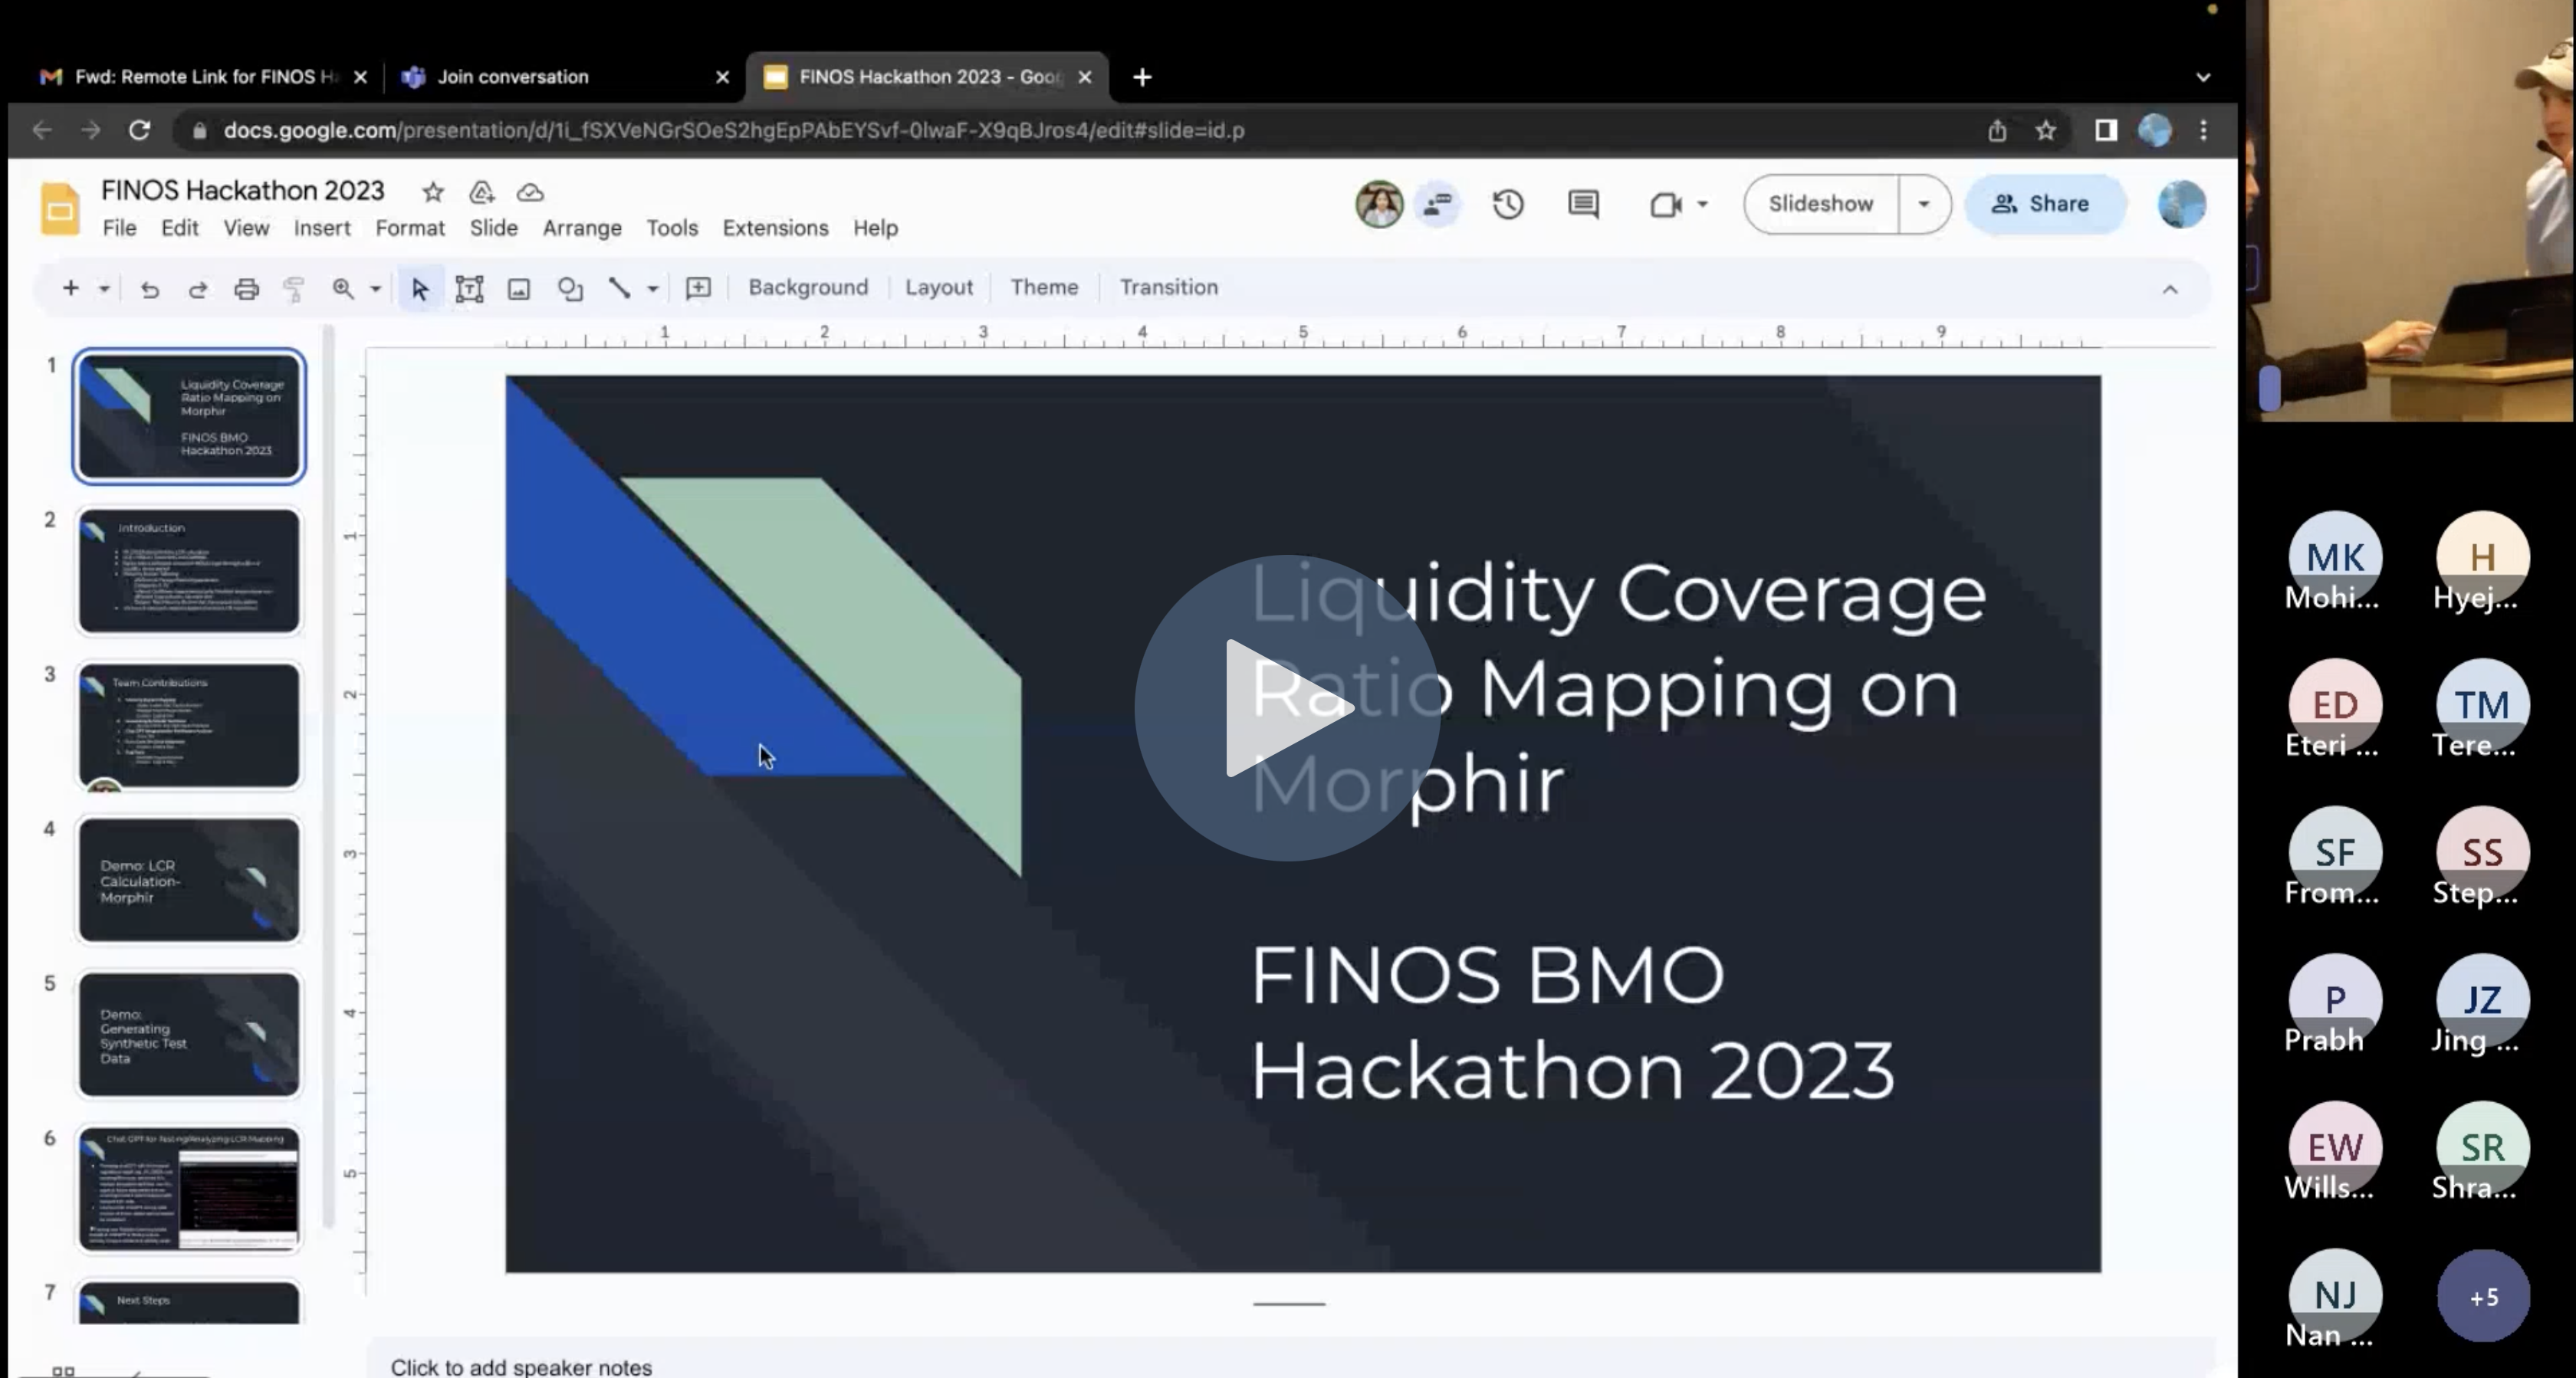Click the browser Share page icon

pyautogui.click(x=1997, y=130)
